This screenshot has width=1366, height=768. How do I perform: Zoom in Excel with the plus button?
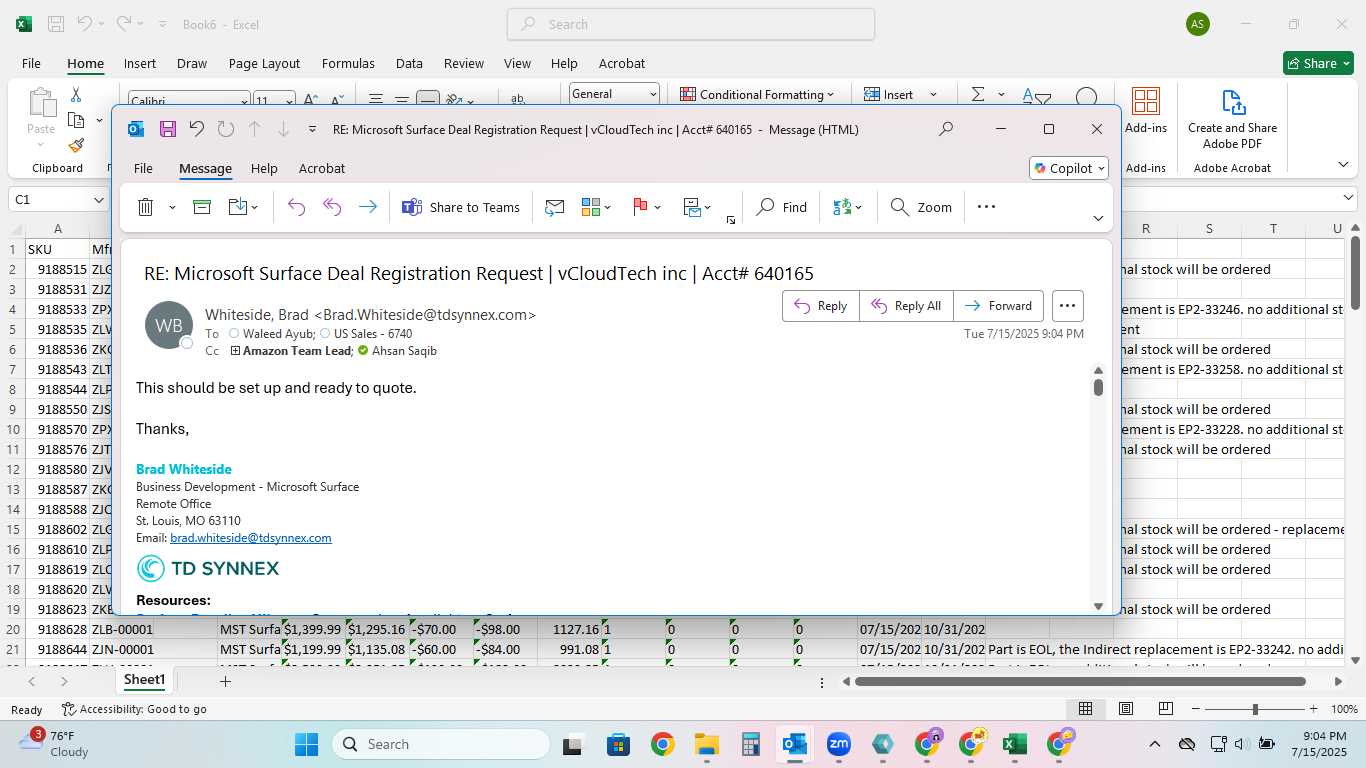(x=1315, y=709)
